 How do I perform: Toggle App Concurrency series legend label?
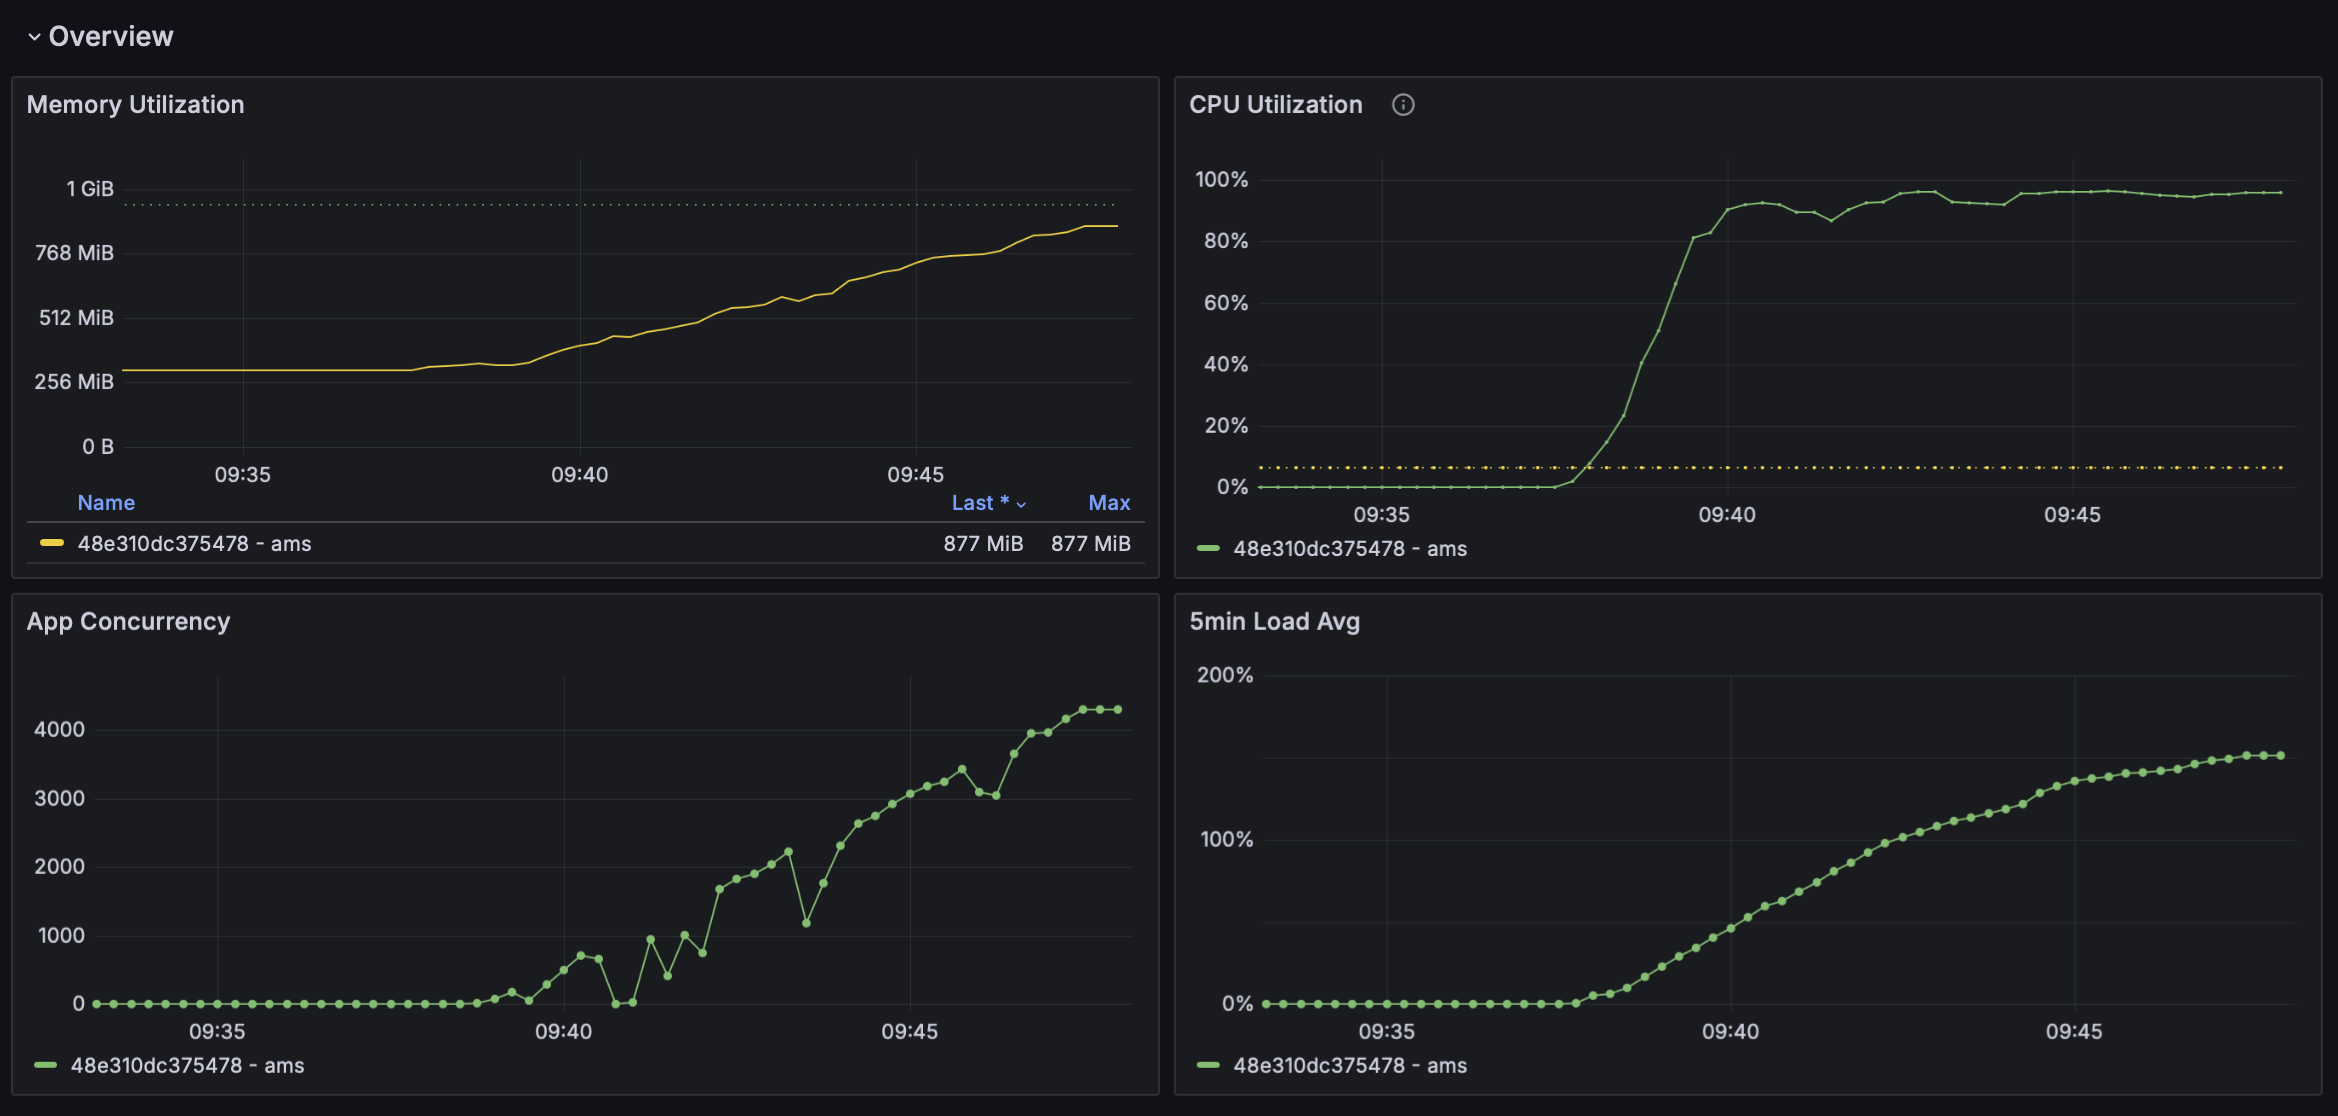[187, 1066]
